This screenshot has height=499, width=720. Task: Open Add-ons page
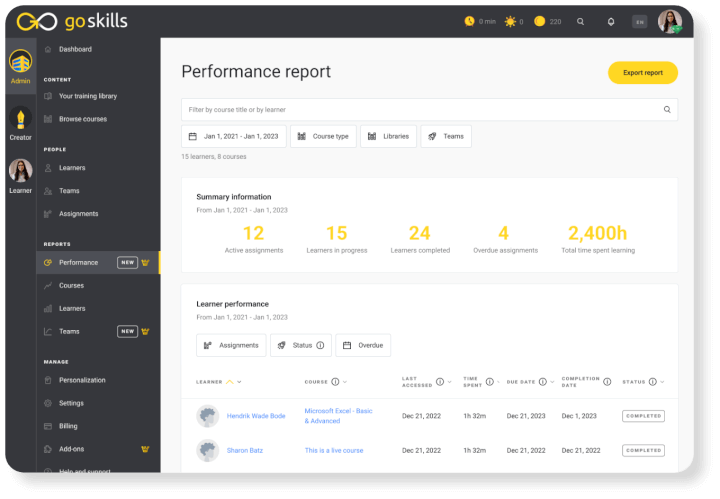71,449
